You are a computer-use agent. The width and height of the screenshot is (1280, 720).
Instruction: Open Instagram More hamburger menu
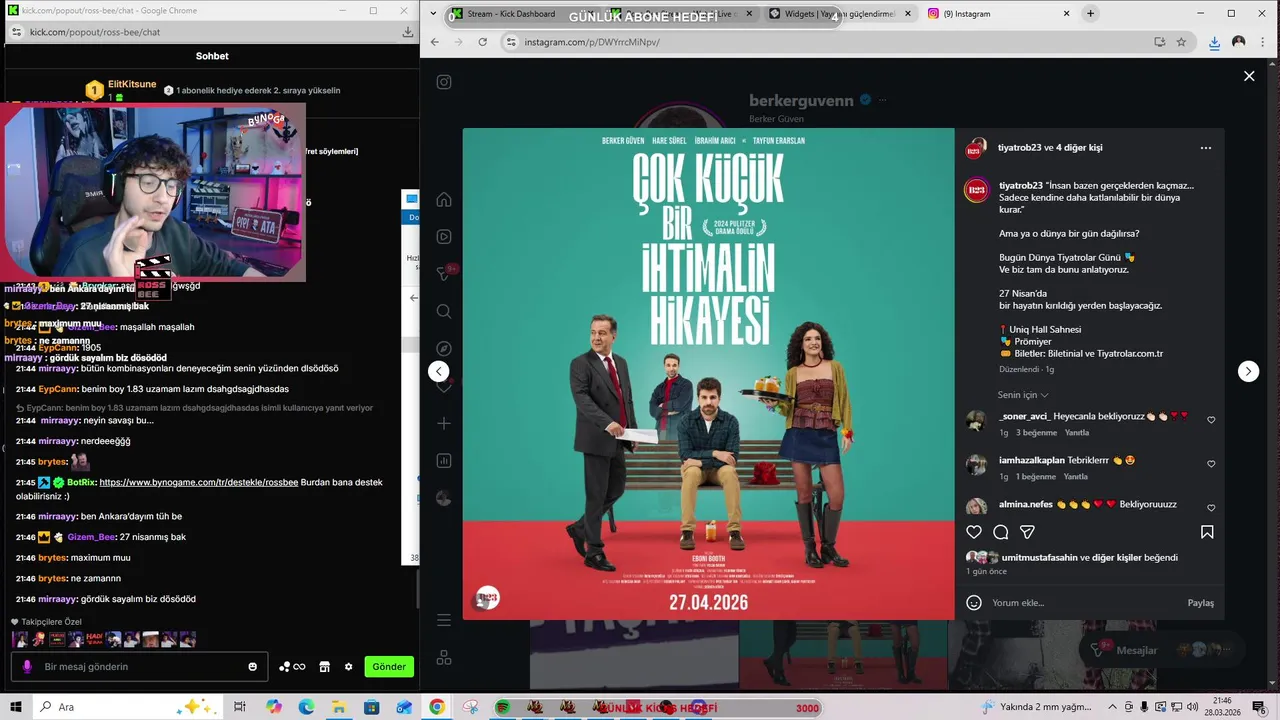pyautogui.click(x=444, y=620)
